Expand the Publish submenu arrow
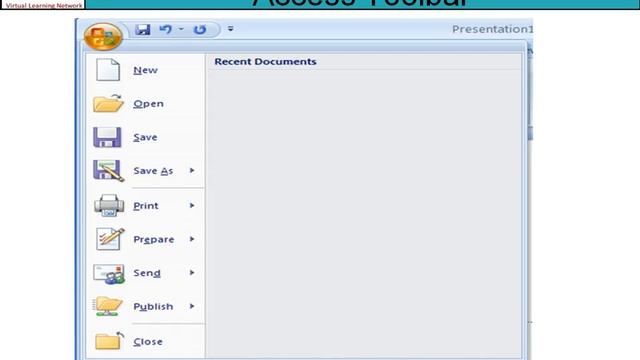640x360 pixels. [x=192, y=306]
